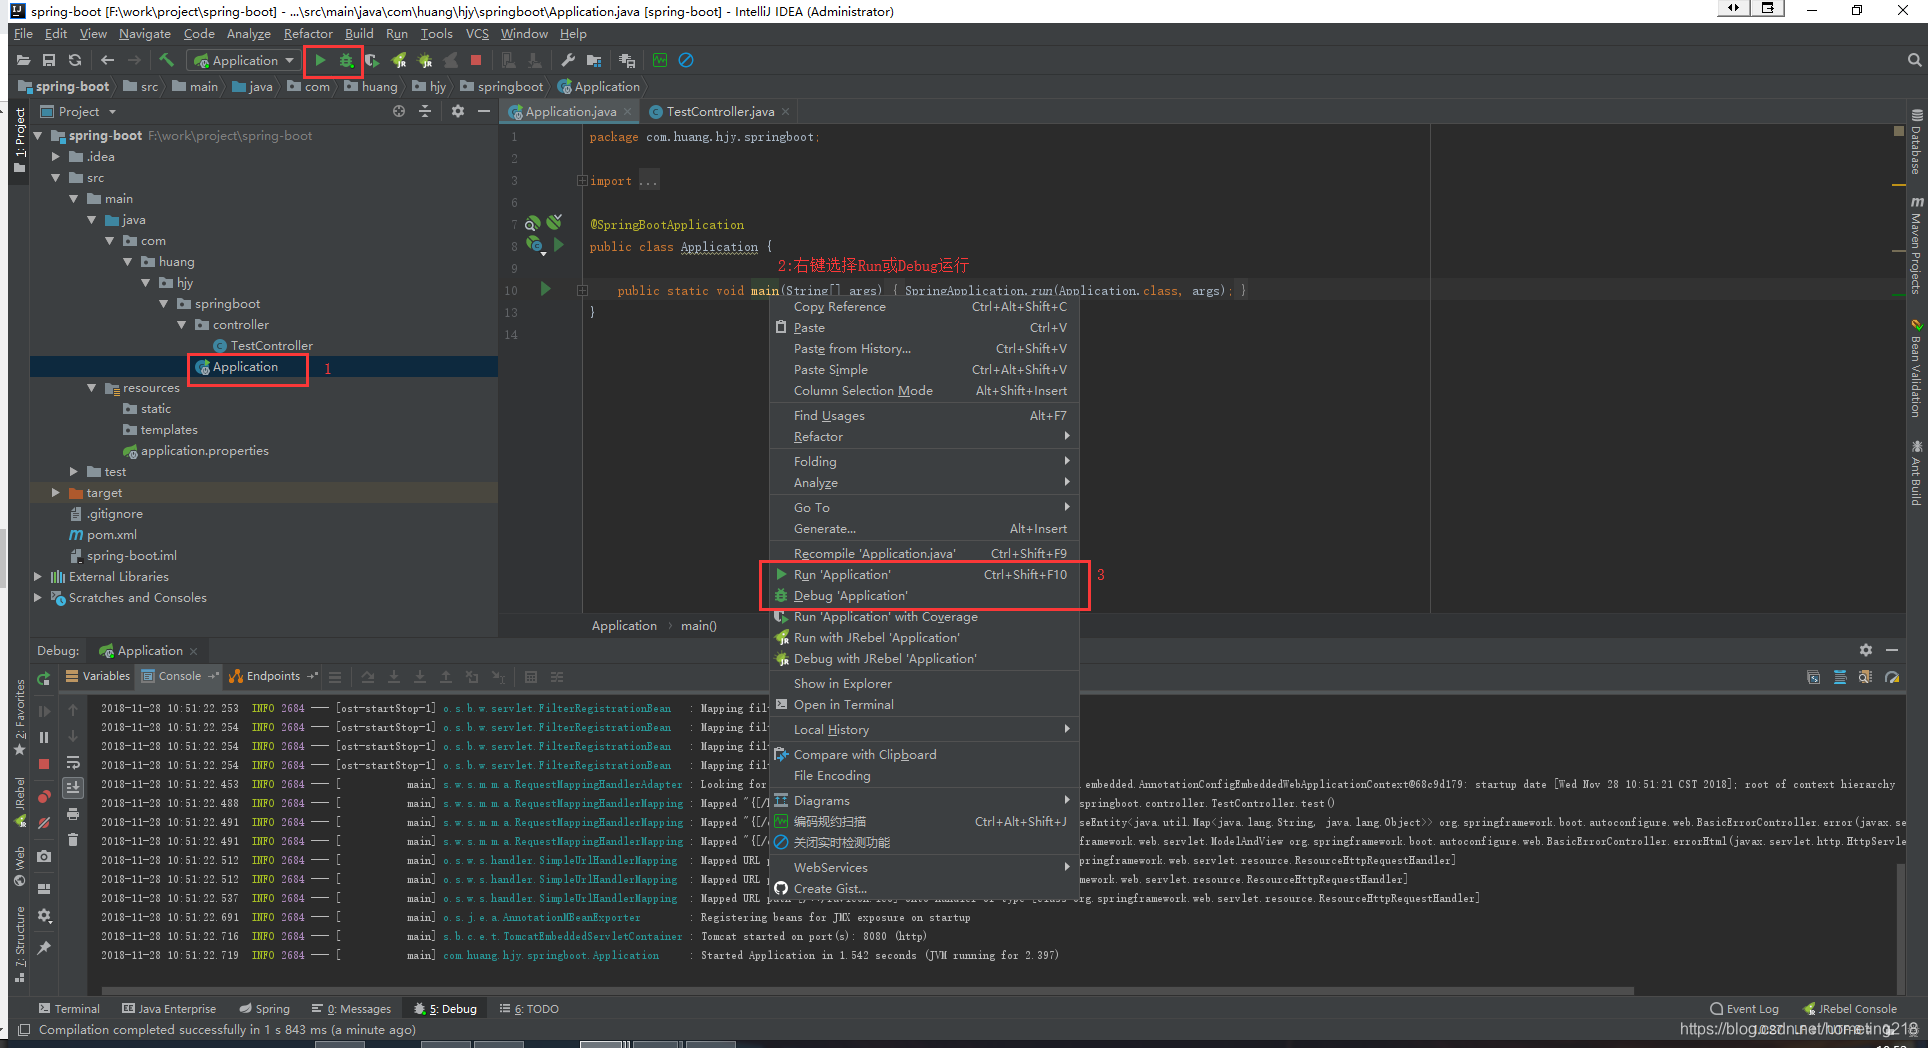Expand Scratches and Consoles node
Viewport: 1928px width, 1048px height.
point(39,598)
